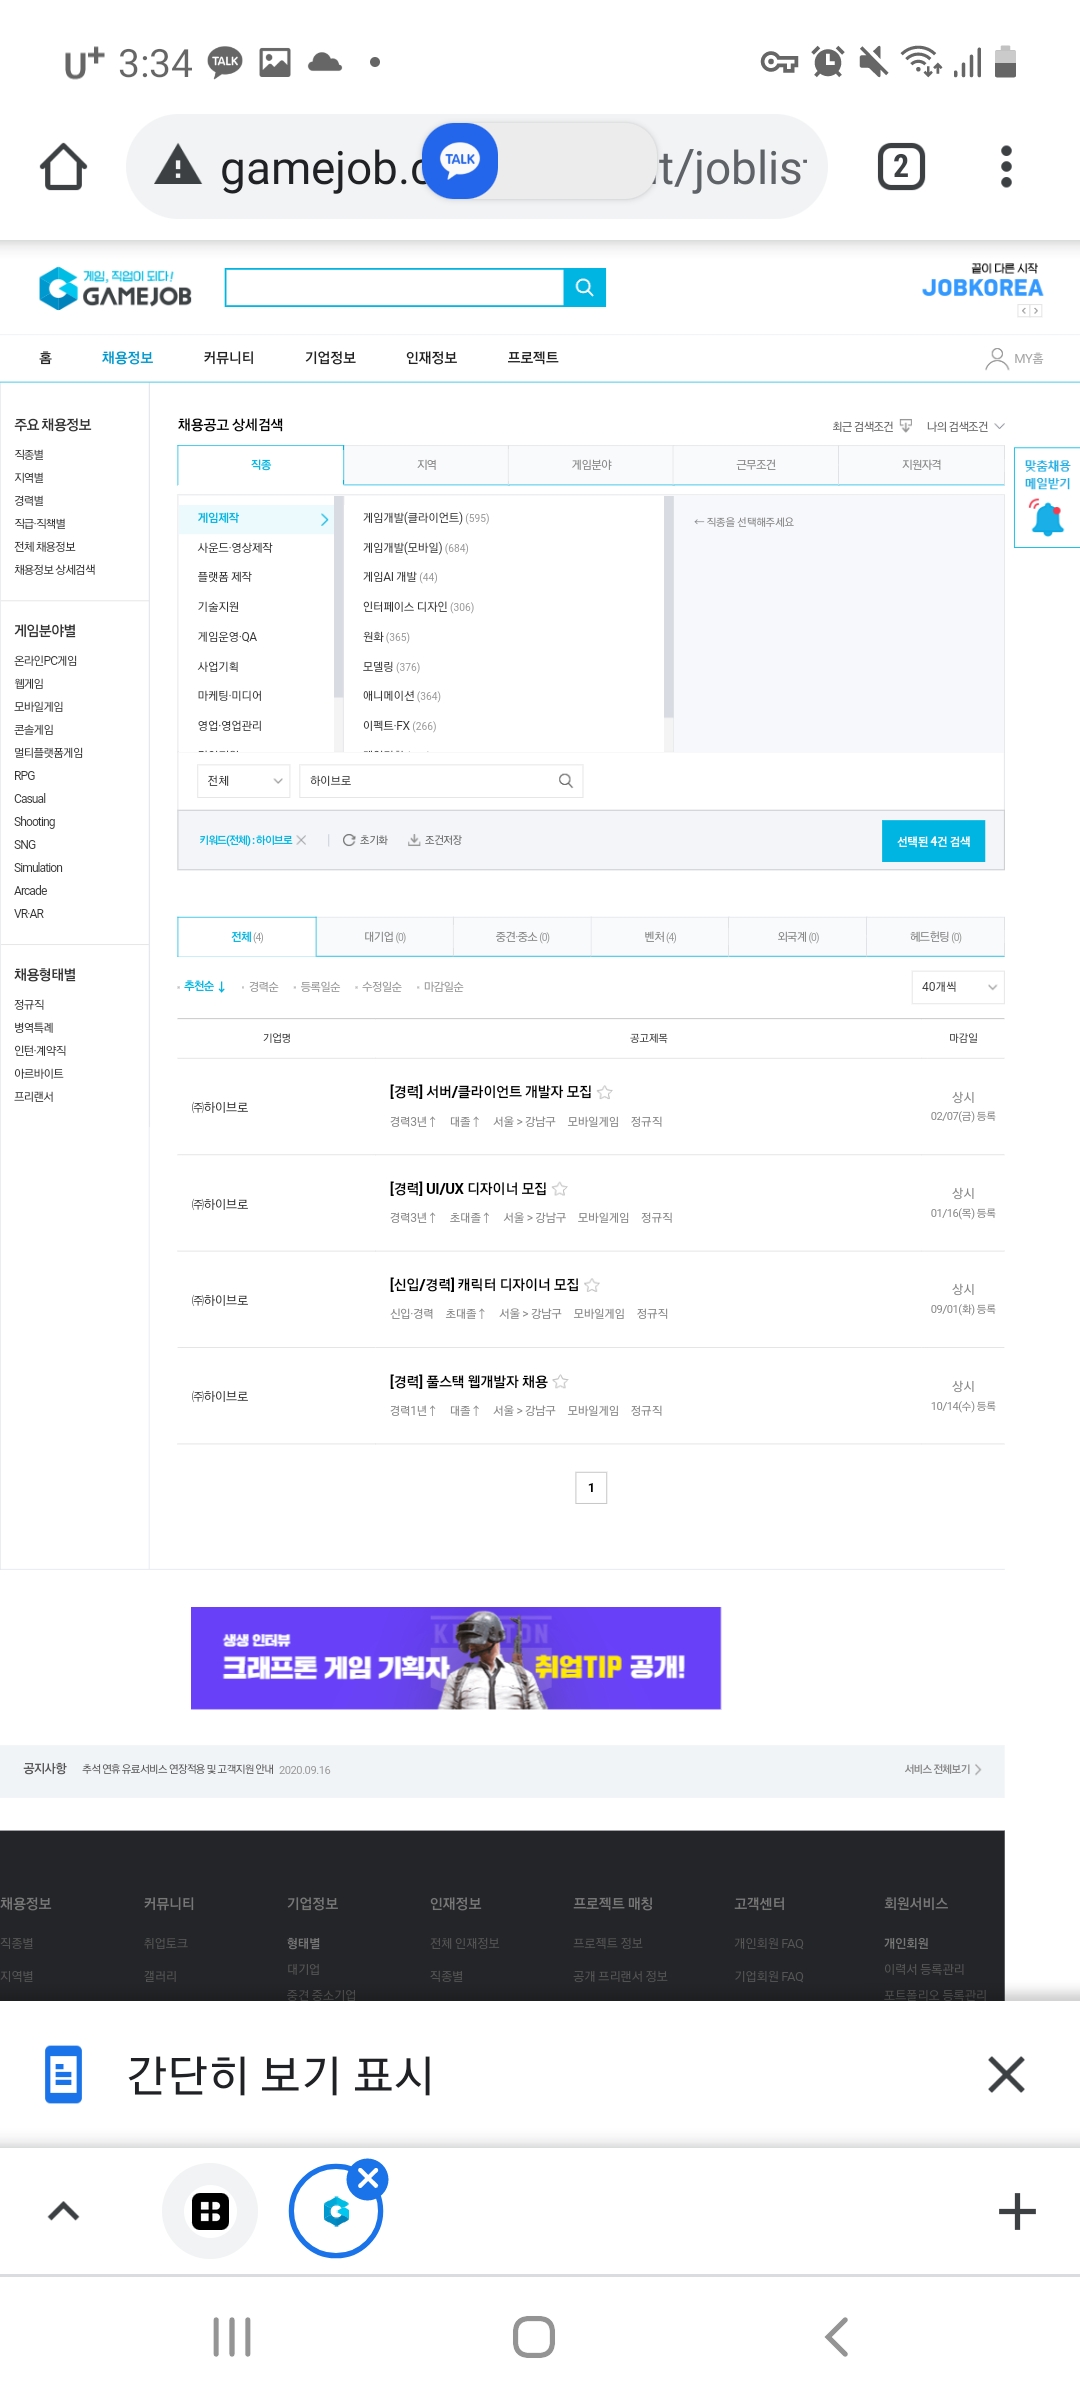The image size is (1080, 2400).
Task: Tap the blue search magnifier button
Action: tap(585, 288)
